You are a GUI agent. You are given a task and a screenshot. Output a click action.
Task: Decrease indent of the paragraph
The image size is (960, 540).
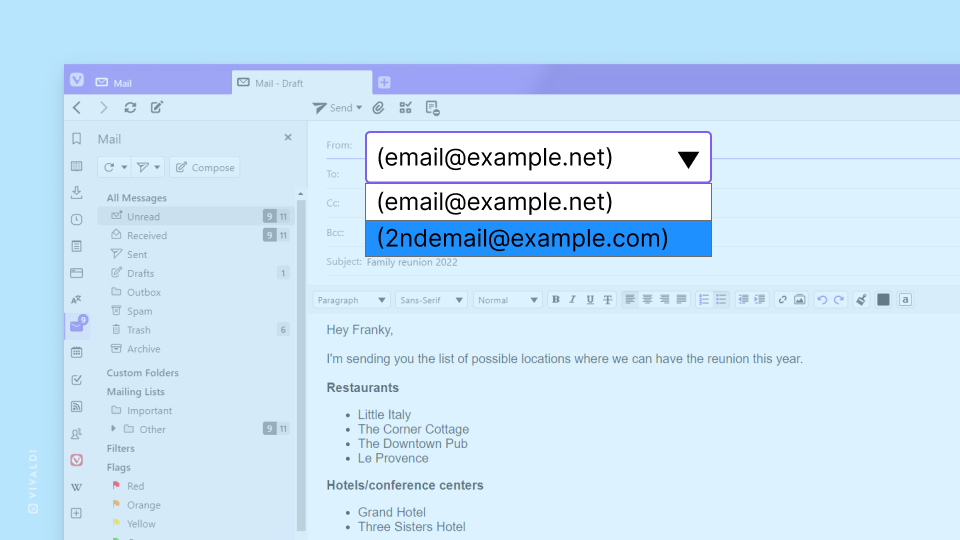(743, 299)
